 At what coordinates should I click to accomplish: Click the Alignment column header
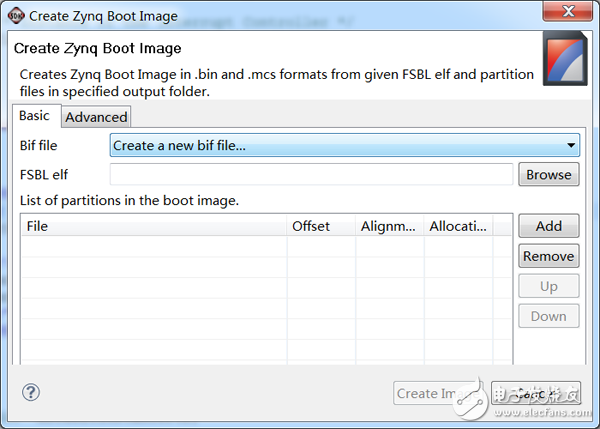pyautogui.click(x=388, y=226)
